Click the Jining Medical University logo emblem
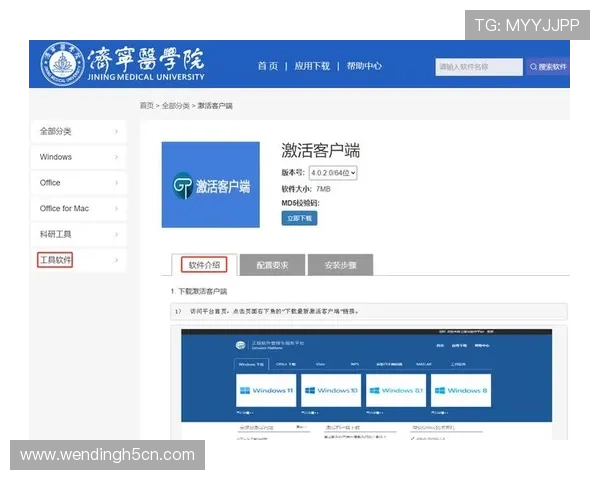 point(62,64)
